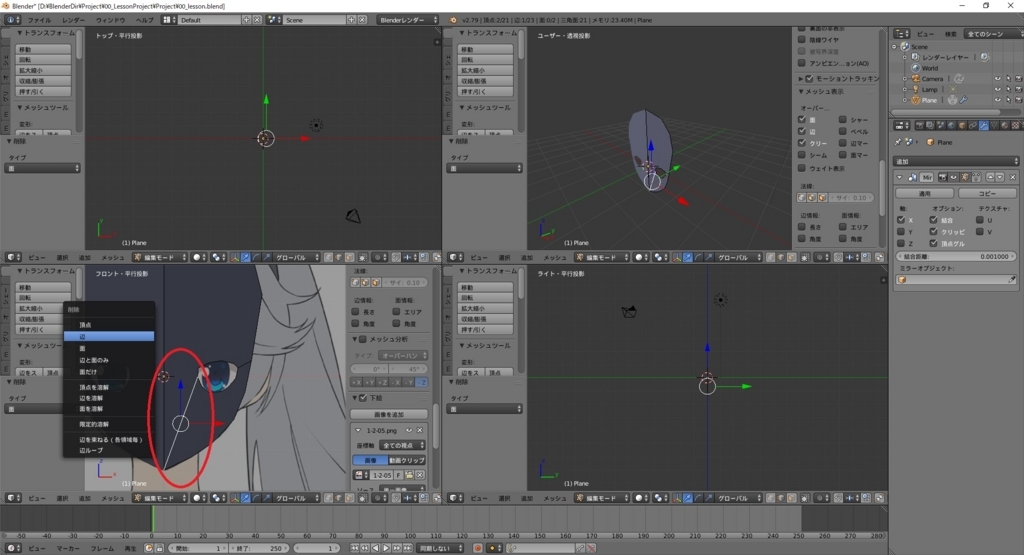Toggle modifier edit mode display icon
This screenshot has height=555, width=1024.
pyautogui.click(x=965, y=178)
